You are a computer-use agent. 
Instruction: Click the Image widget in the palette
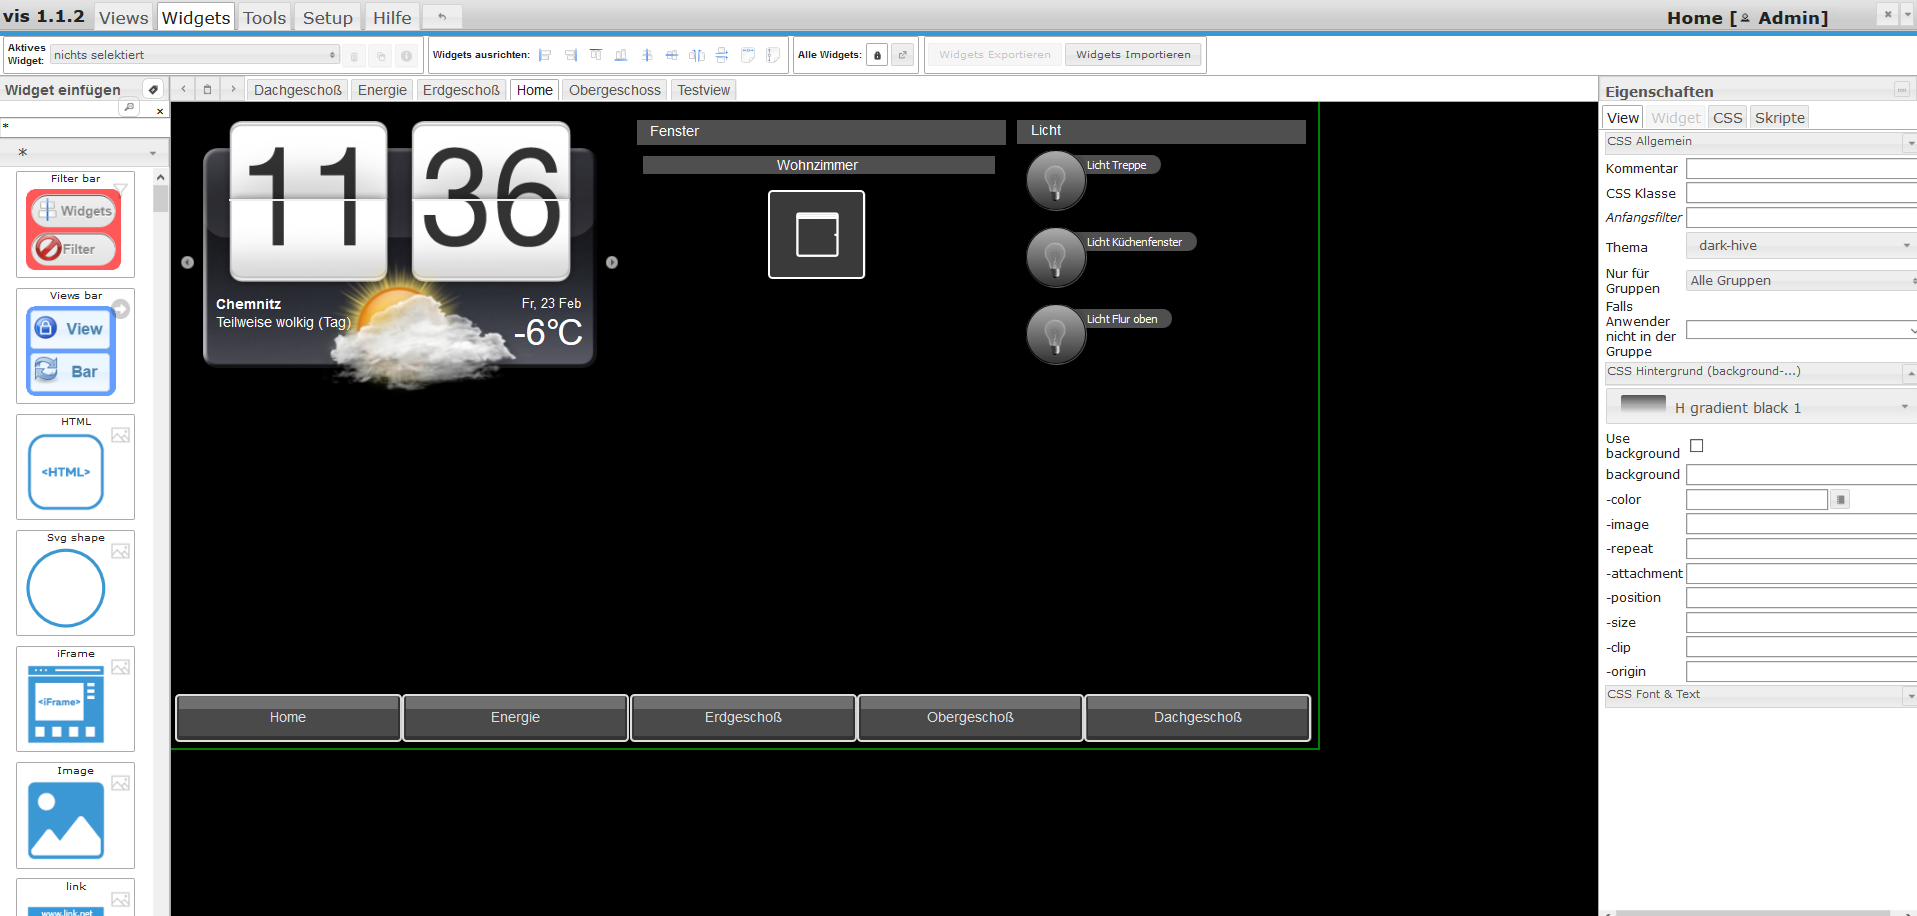click(x=66, y=820)
